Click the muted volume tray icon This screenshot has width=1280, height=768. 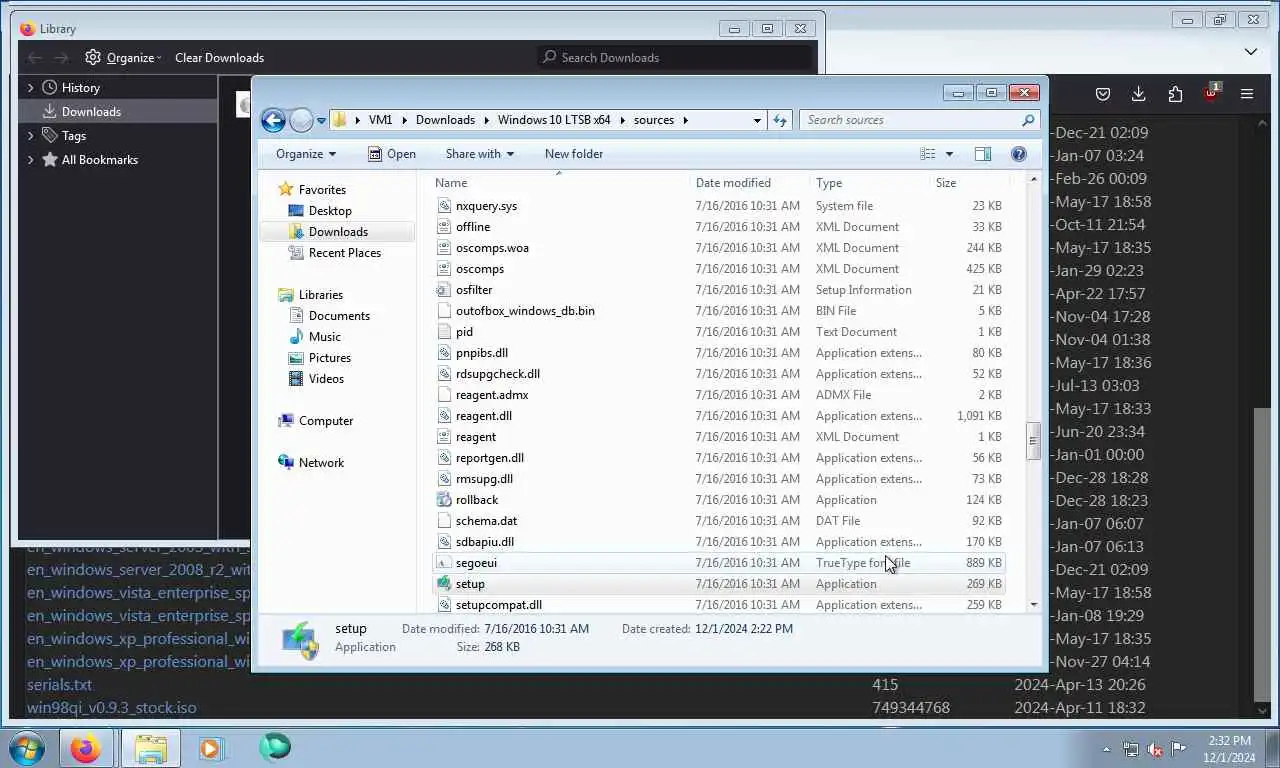[x=1155, y=749]
